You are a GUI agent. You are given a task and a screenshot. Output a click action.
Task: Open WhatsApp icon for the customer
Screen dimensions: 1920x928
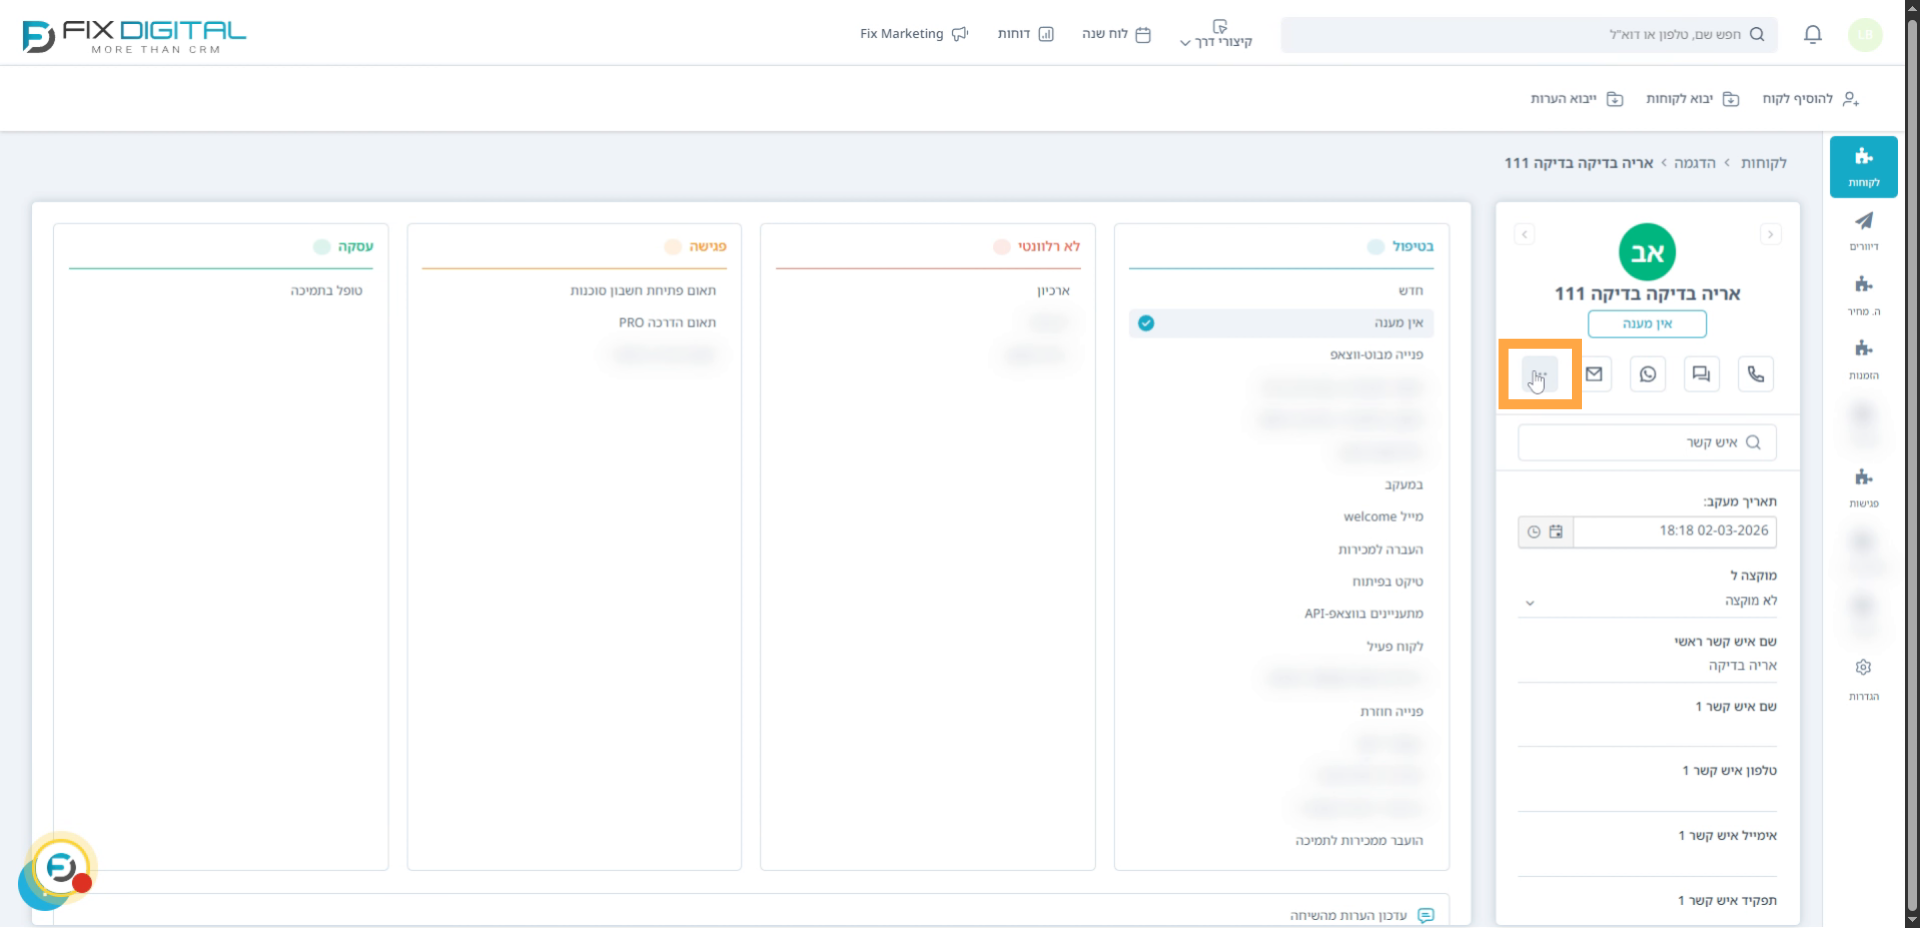click(1647, 374)
